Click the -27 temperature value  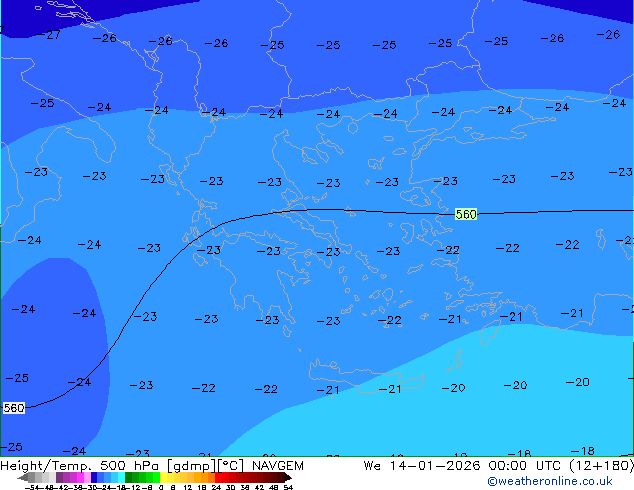click(x=49, y=35)
